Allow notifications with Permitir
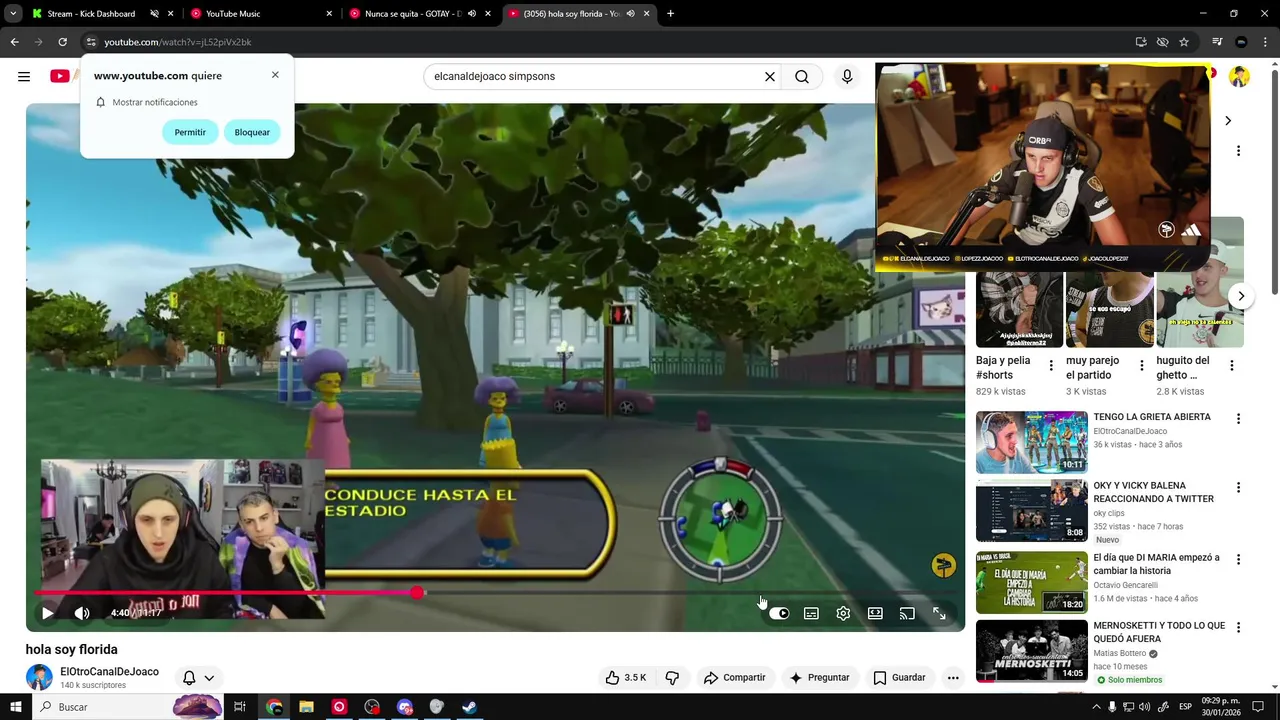The height and width of the screenshot is (720, 1280). tap(190, 132)
